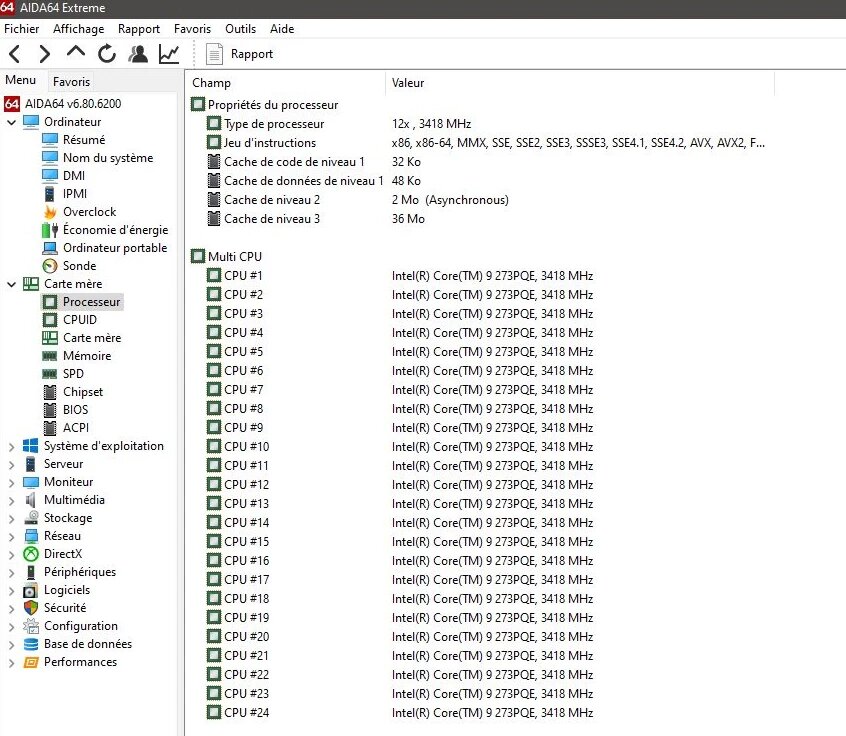Click the Overclock flame icon
846x736 pixels.
coord(50,212)
